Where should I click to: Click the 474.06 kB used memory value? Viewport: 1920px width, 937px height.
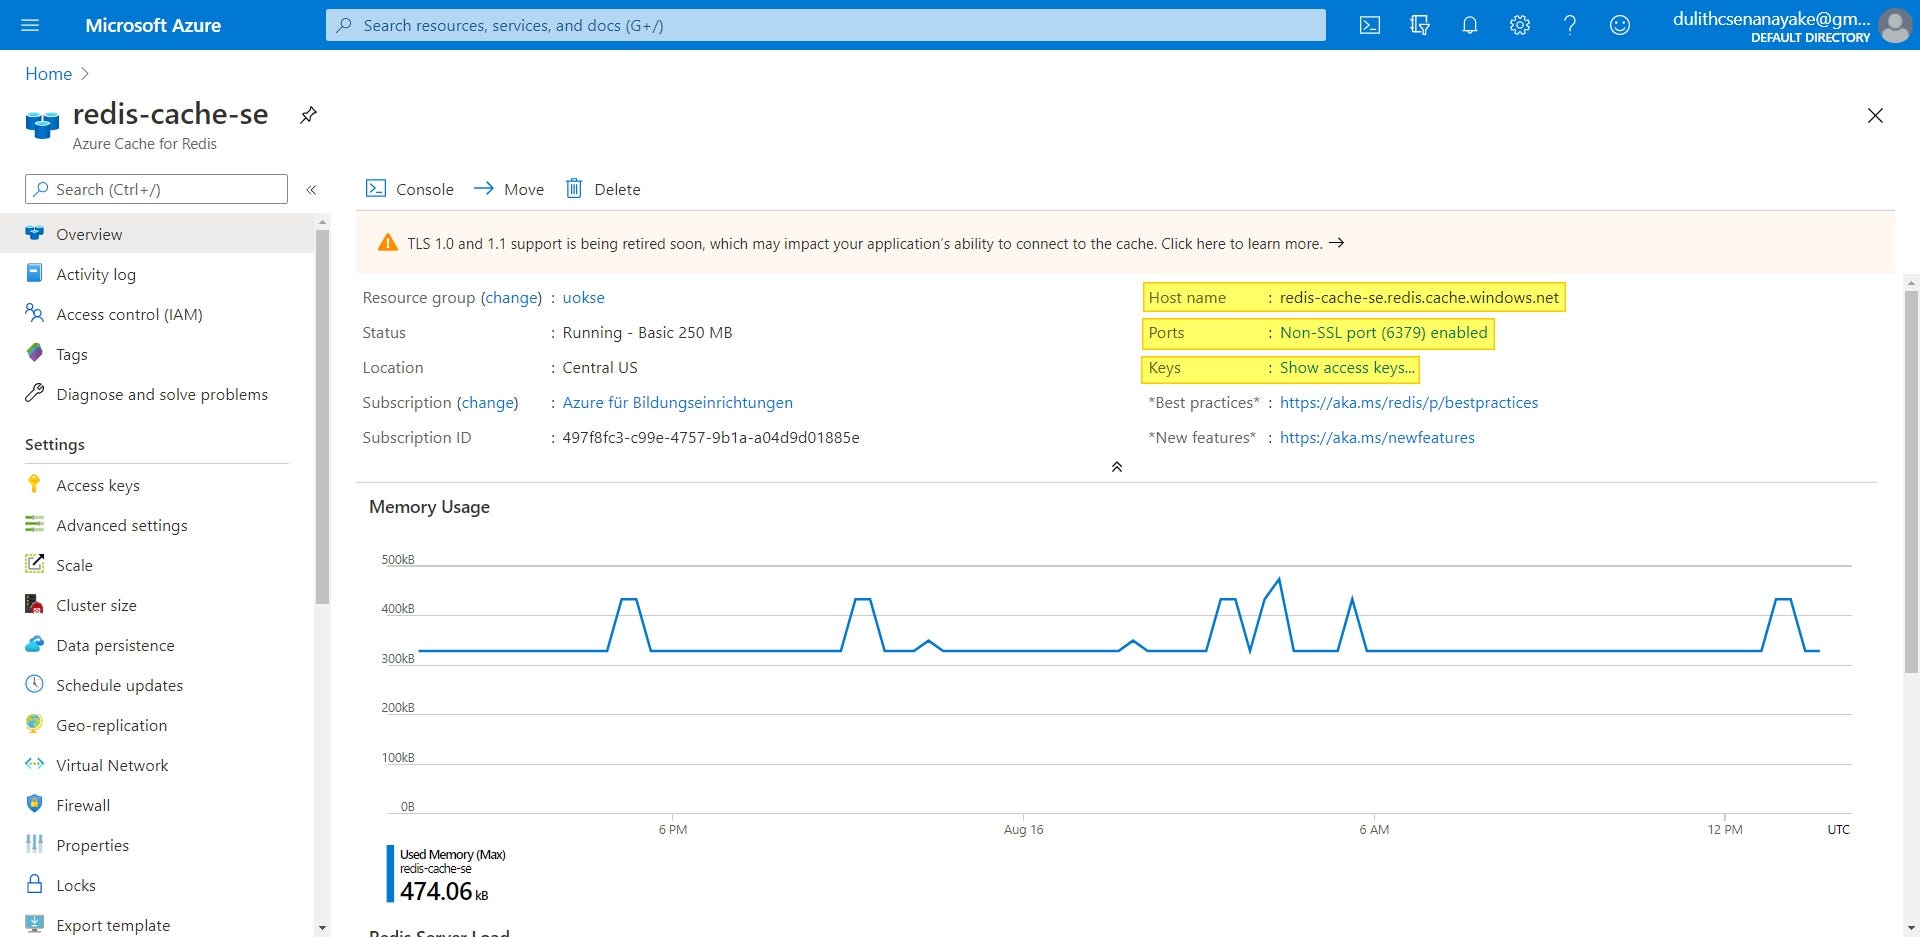tap(444, 891)
